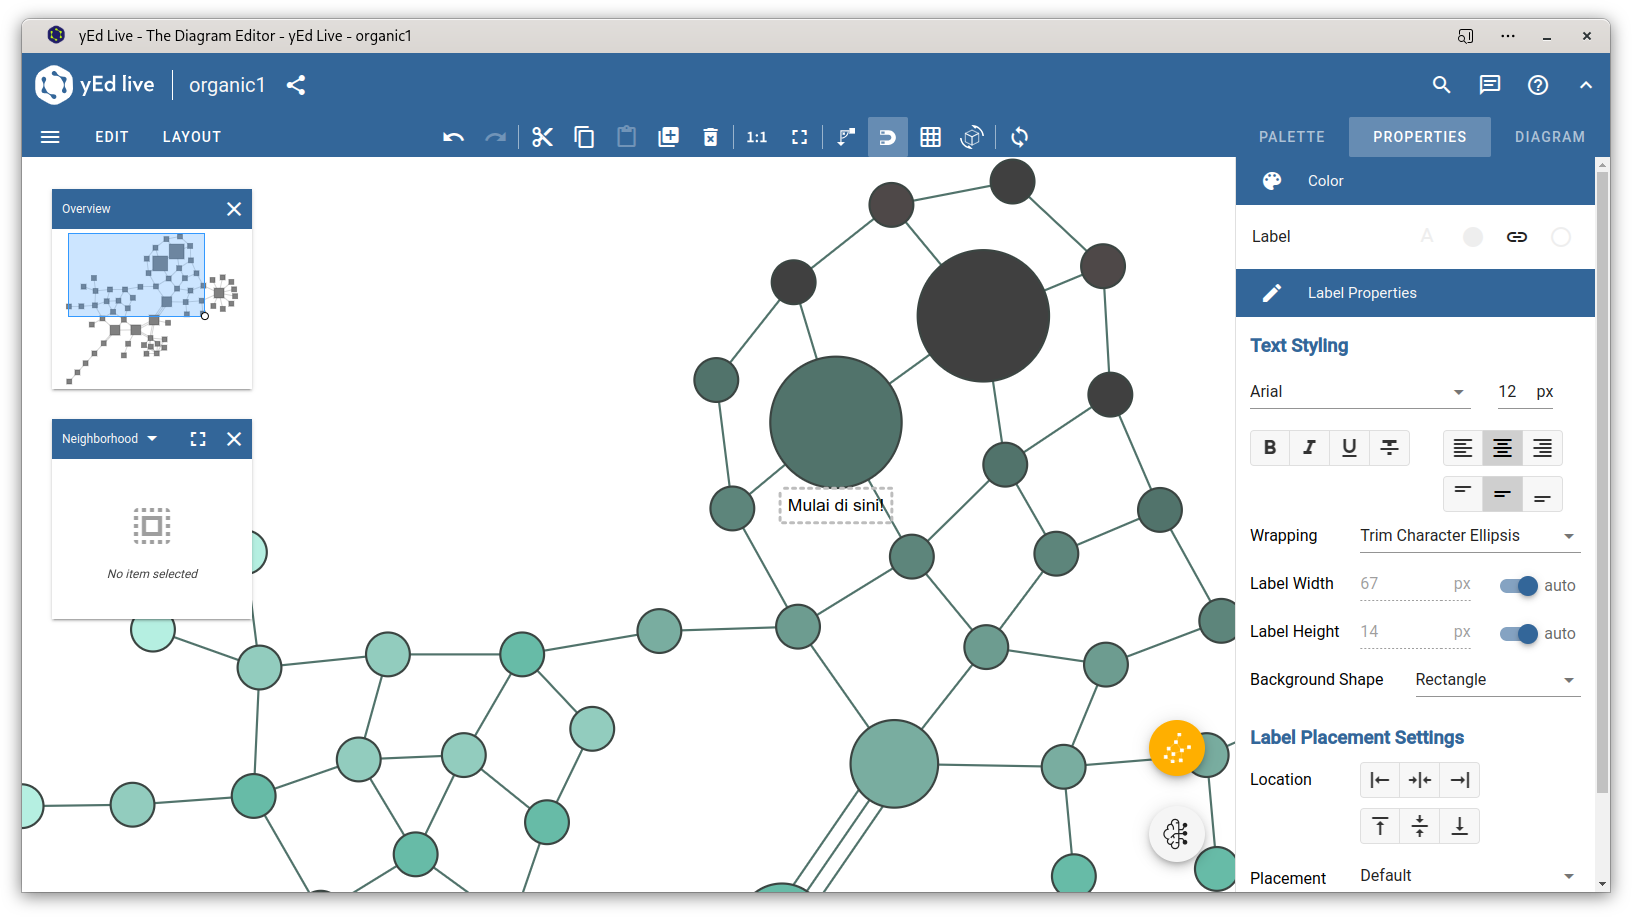Toggle Label Width auto switch

click(1518, 586)
